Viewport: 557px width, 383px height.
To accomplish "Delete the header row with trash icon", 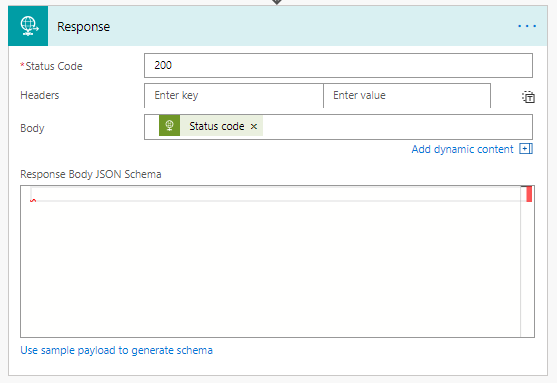I will pos(528,97).
